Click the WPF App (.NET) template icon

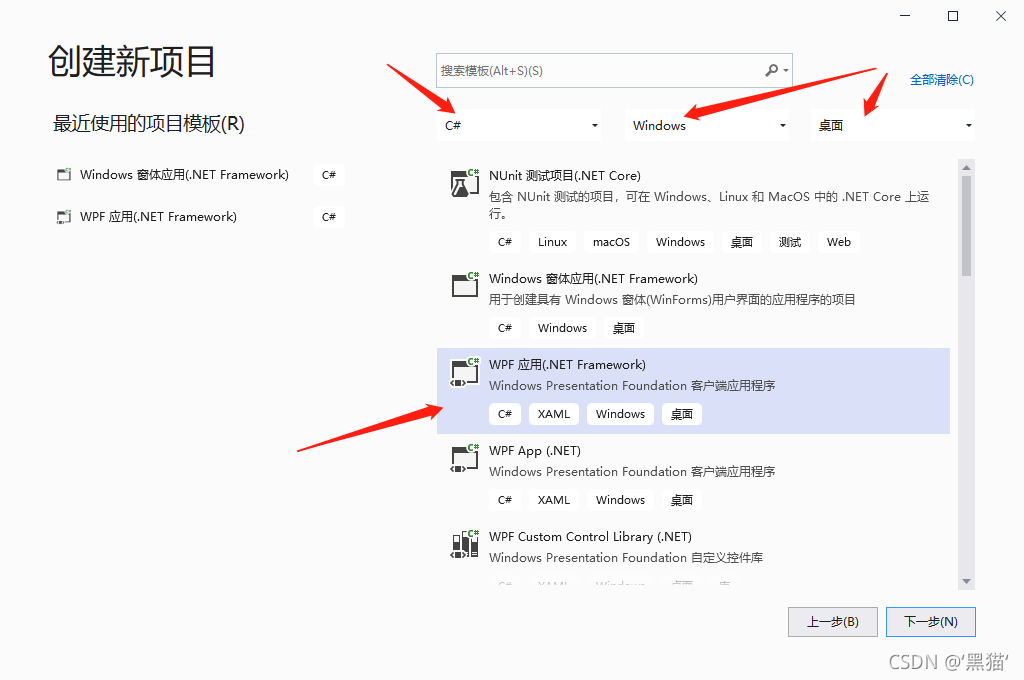point(465,459)
